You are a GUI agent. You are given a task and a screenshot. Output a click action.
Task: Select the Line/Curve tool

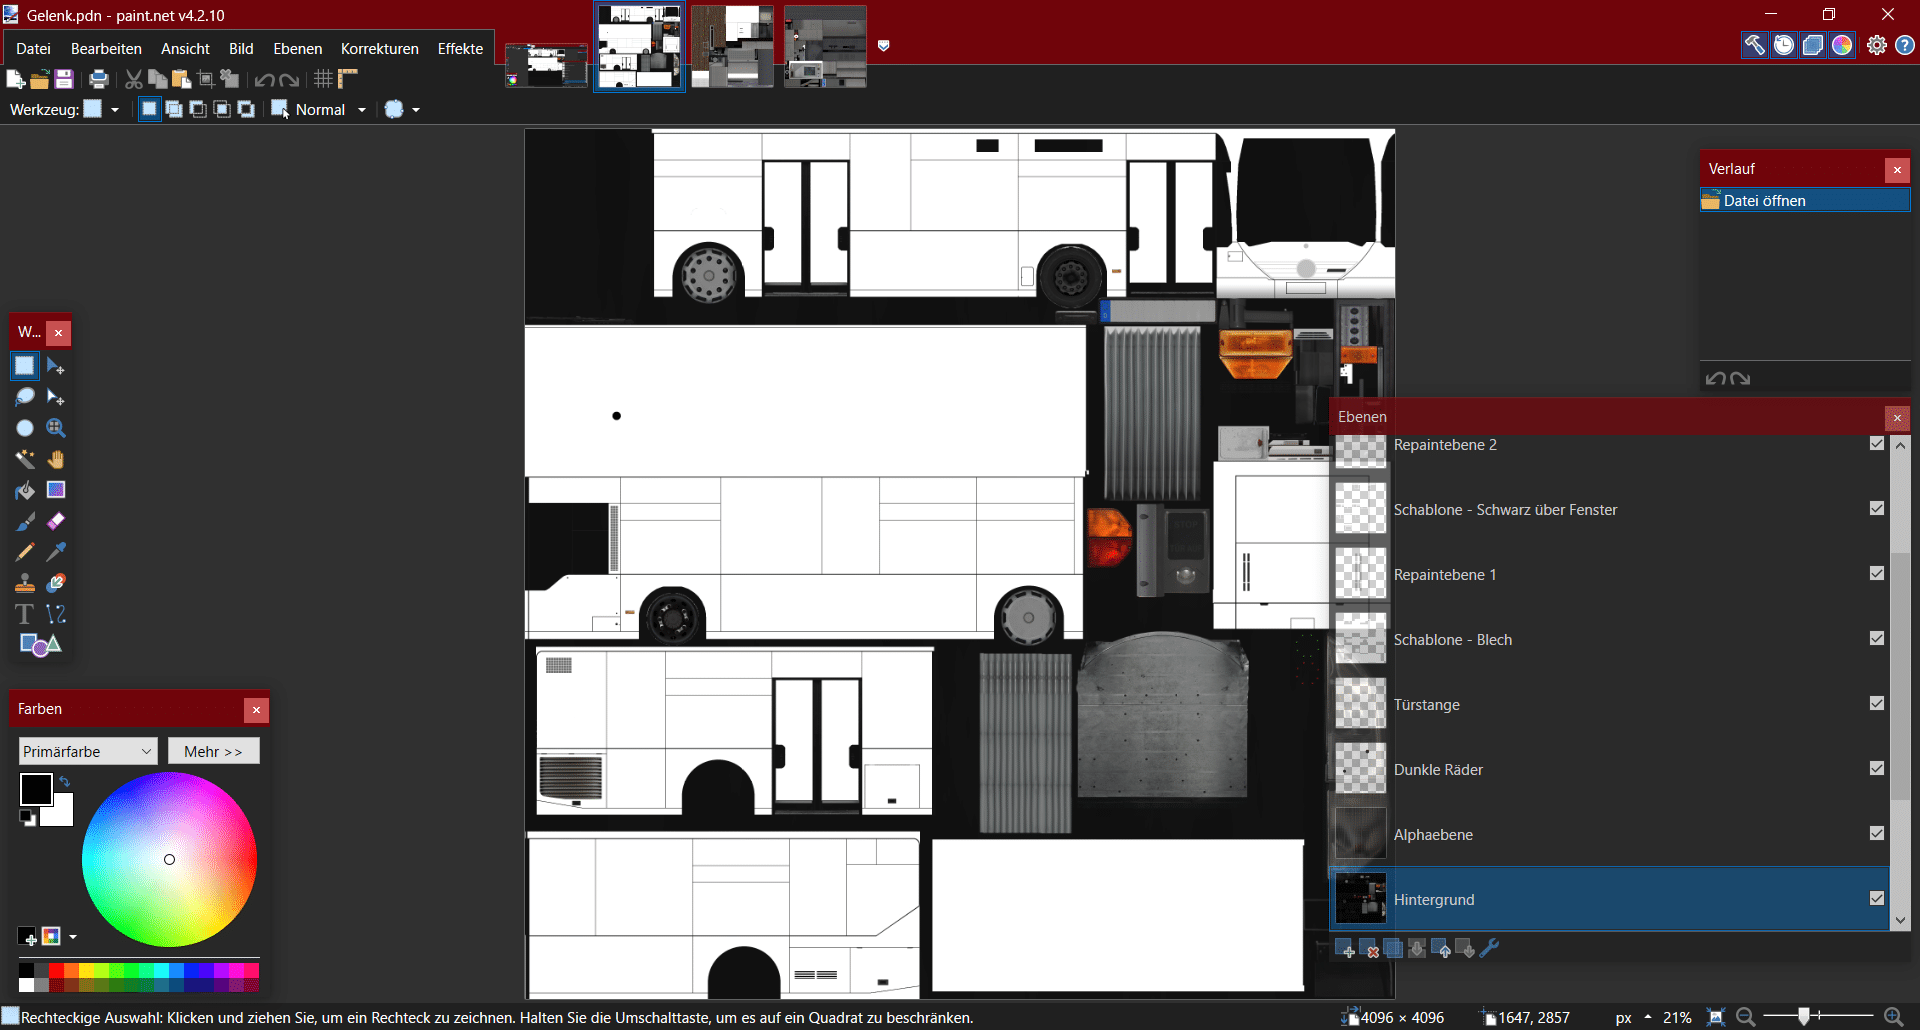(x=56, y=614)
